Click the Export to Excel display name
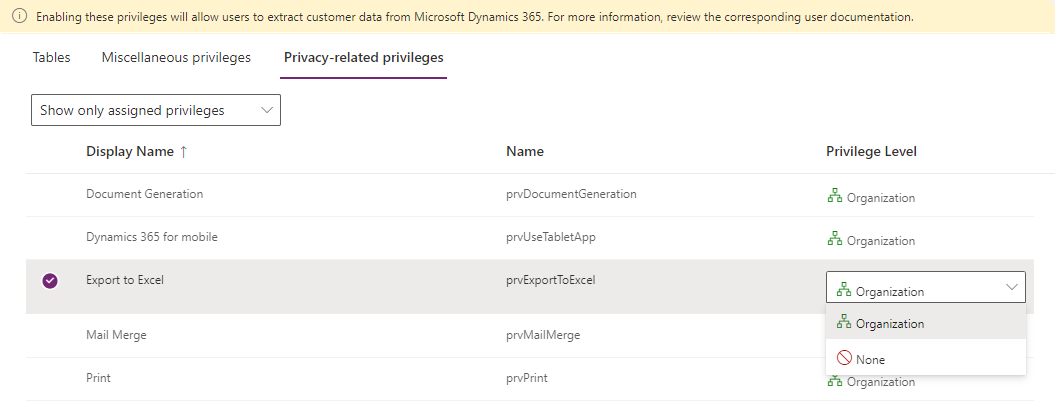This screenshot has height=405, width=1055. 124,280
